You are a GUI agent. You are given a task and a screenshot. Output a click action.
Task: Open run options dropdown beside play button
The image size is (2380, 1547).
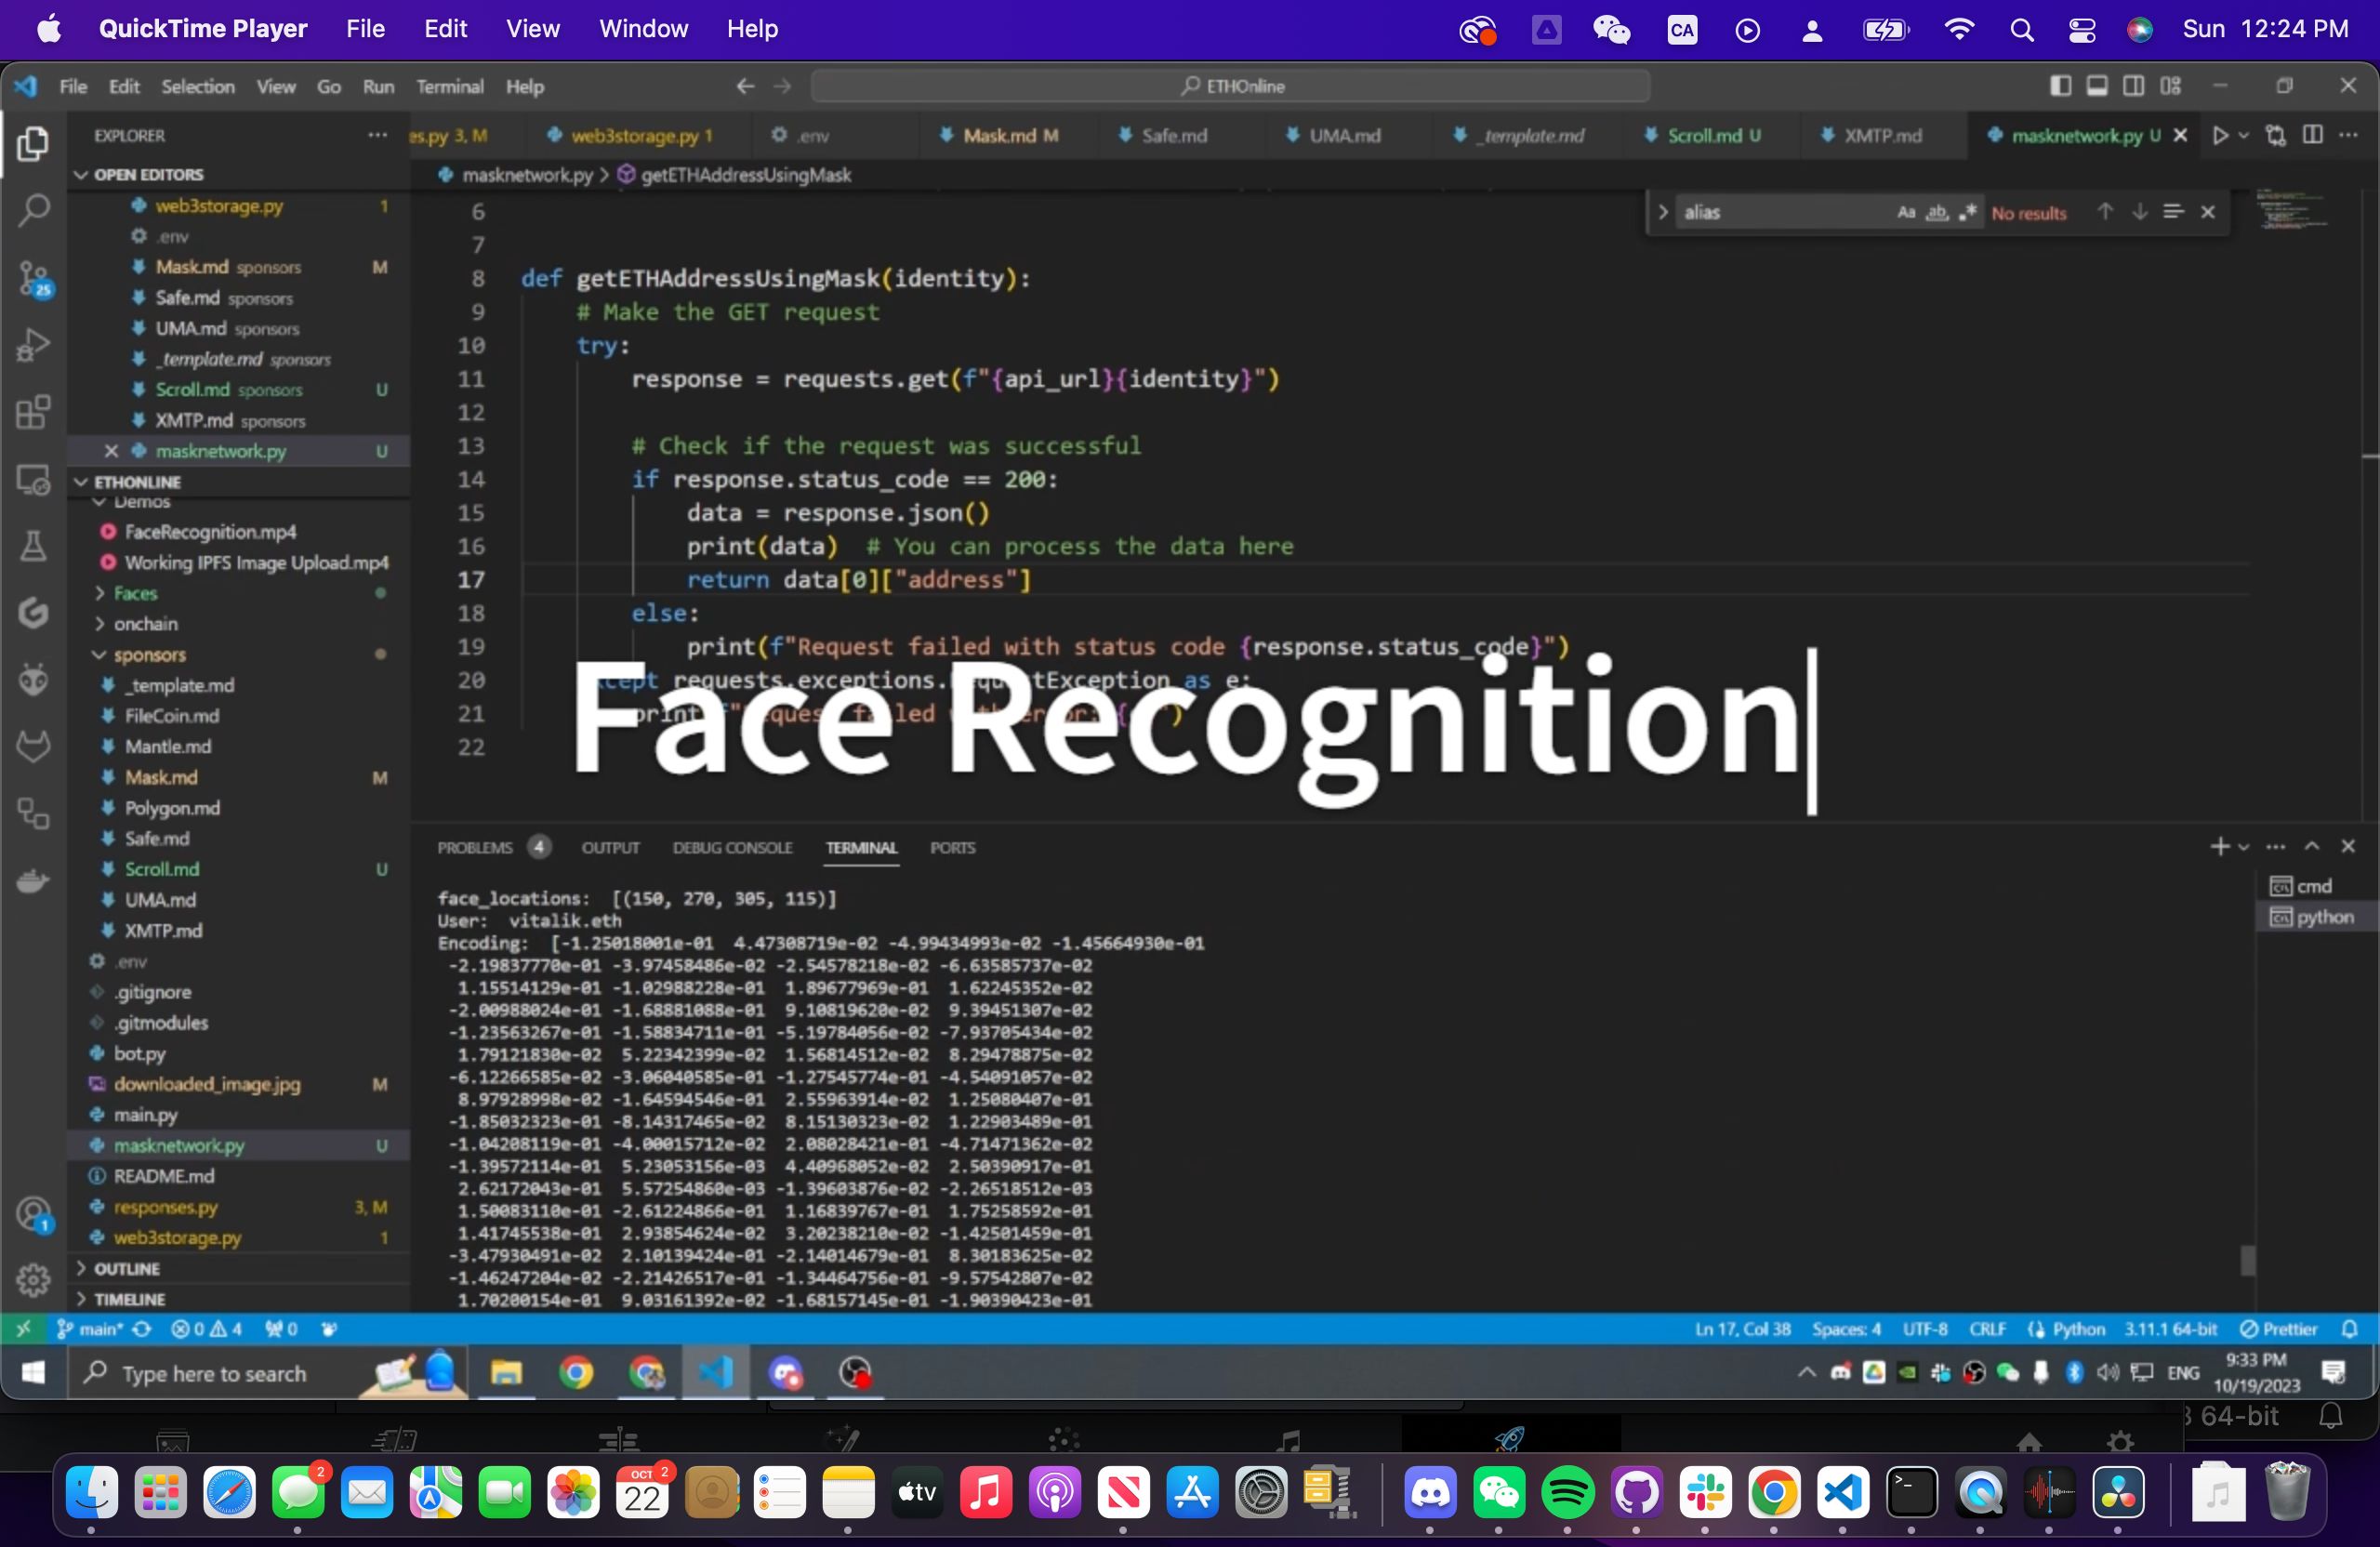[2243, 135]
